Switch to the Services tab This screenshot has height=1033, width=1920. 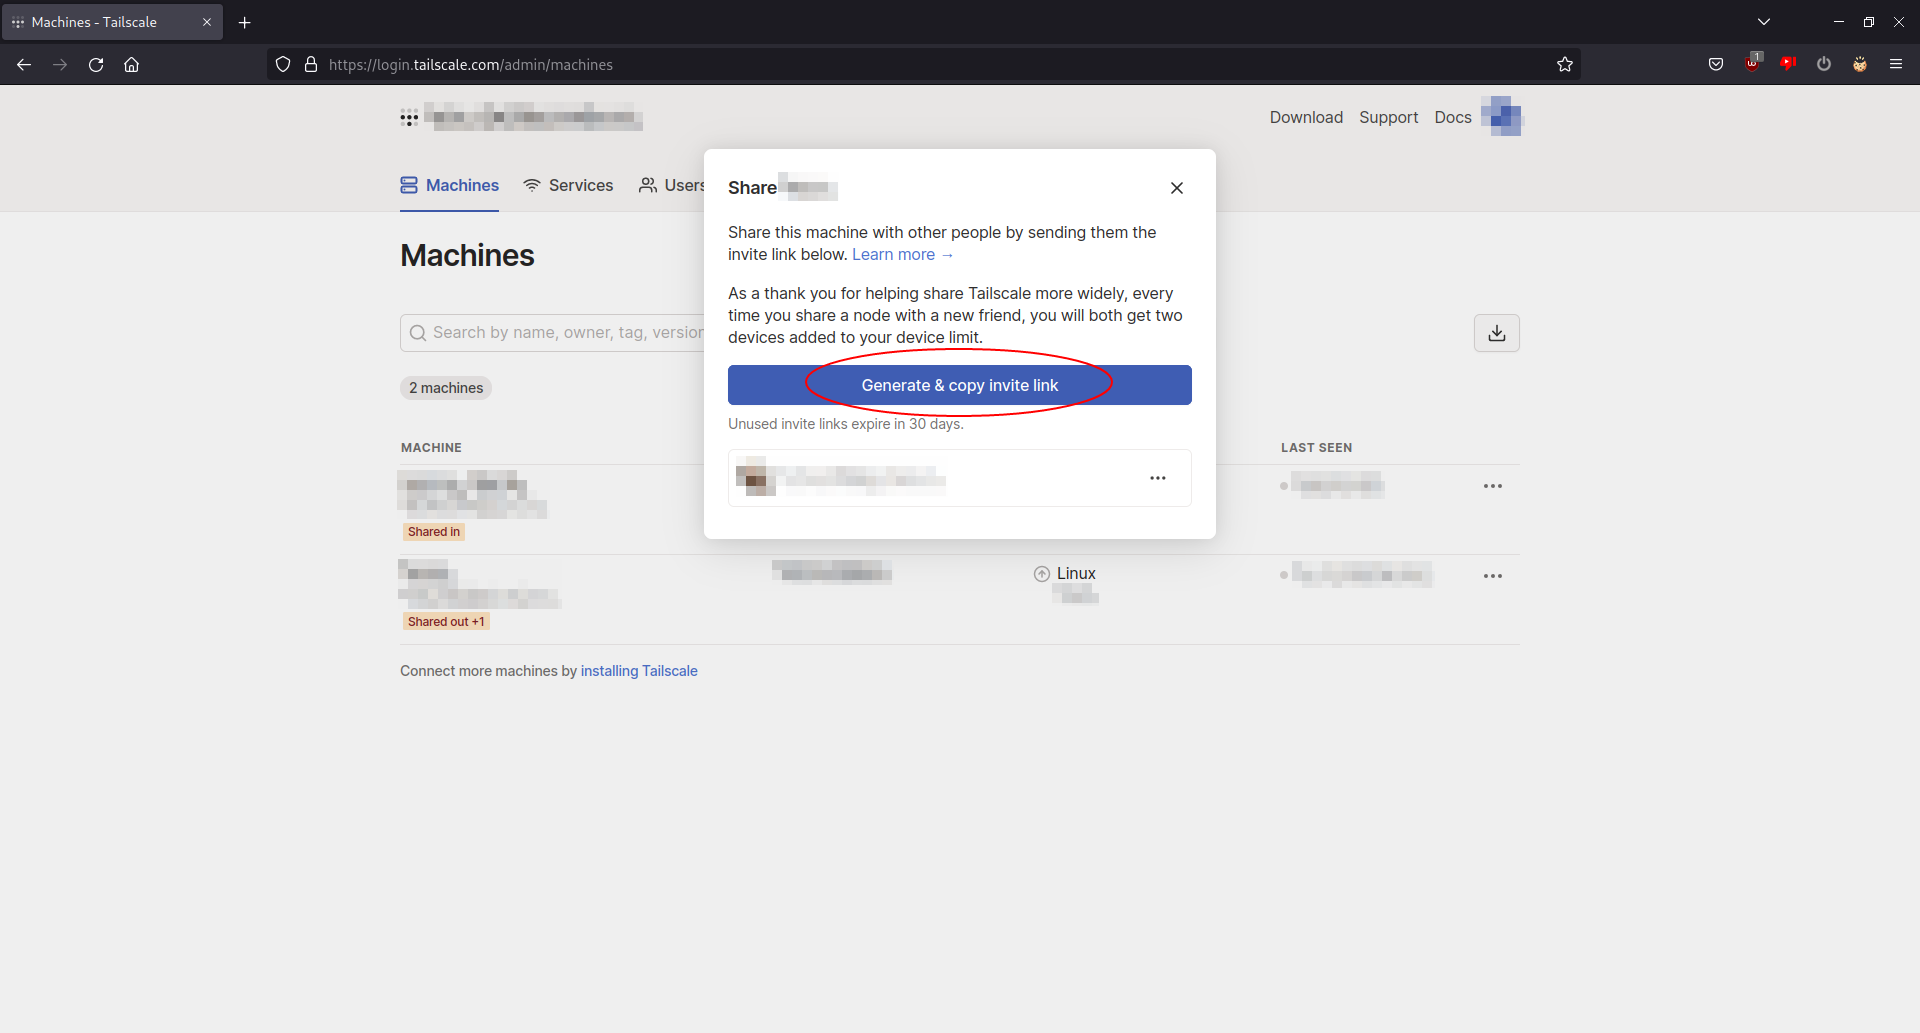[568, 185]
